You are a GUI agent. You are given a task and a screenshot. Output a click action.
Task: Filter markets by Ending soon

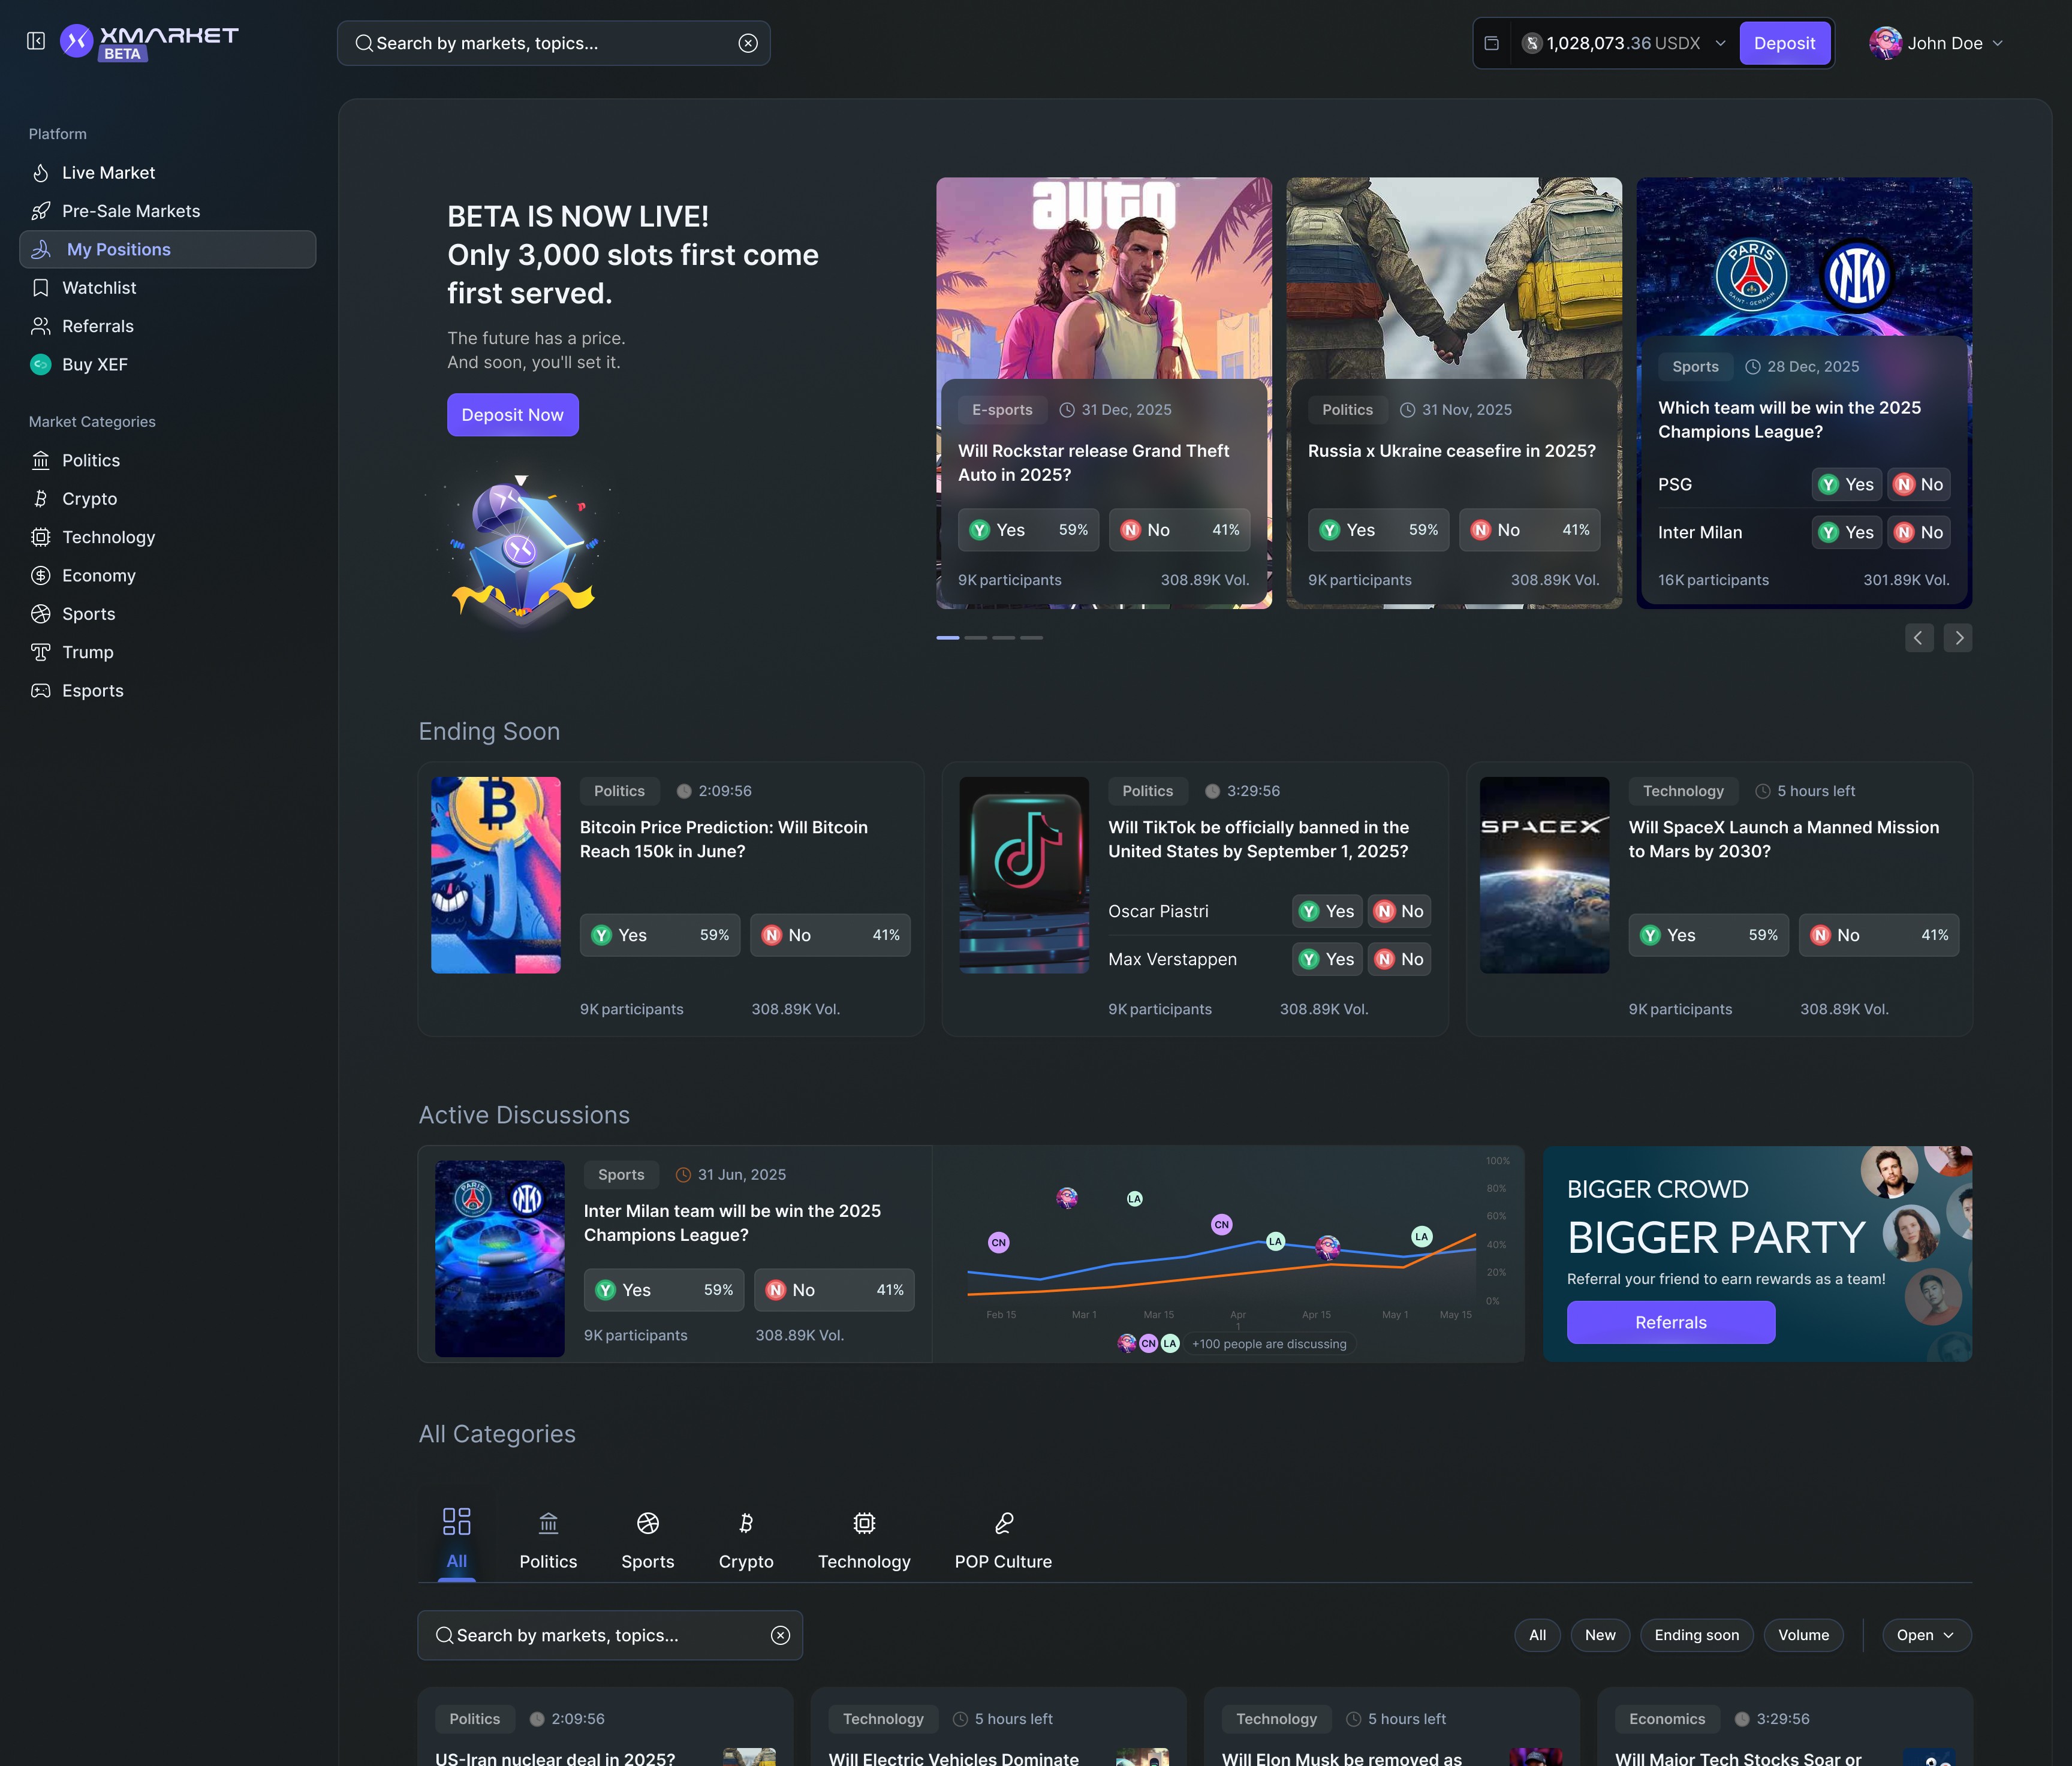[1696, 1635]
